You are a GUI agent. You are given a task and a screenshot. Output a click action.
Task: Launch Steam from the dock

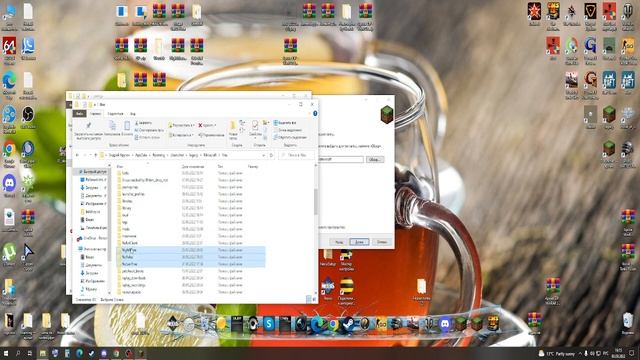(348, 324)
